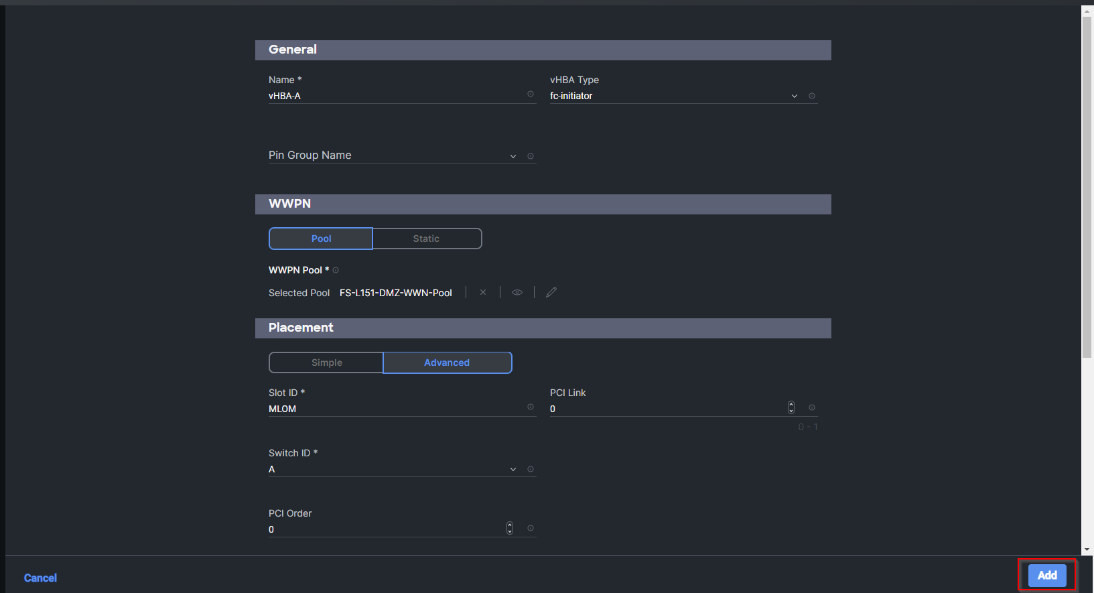Click info icon beside PCI Order

pos(530,528)
